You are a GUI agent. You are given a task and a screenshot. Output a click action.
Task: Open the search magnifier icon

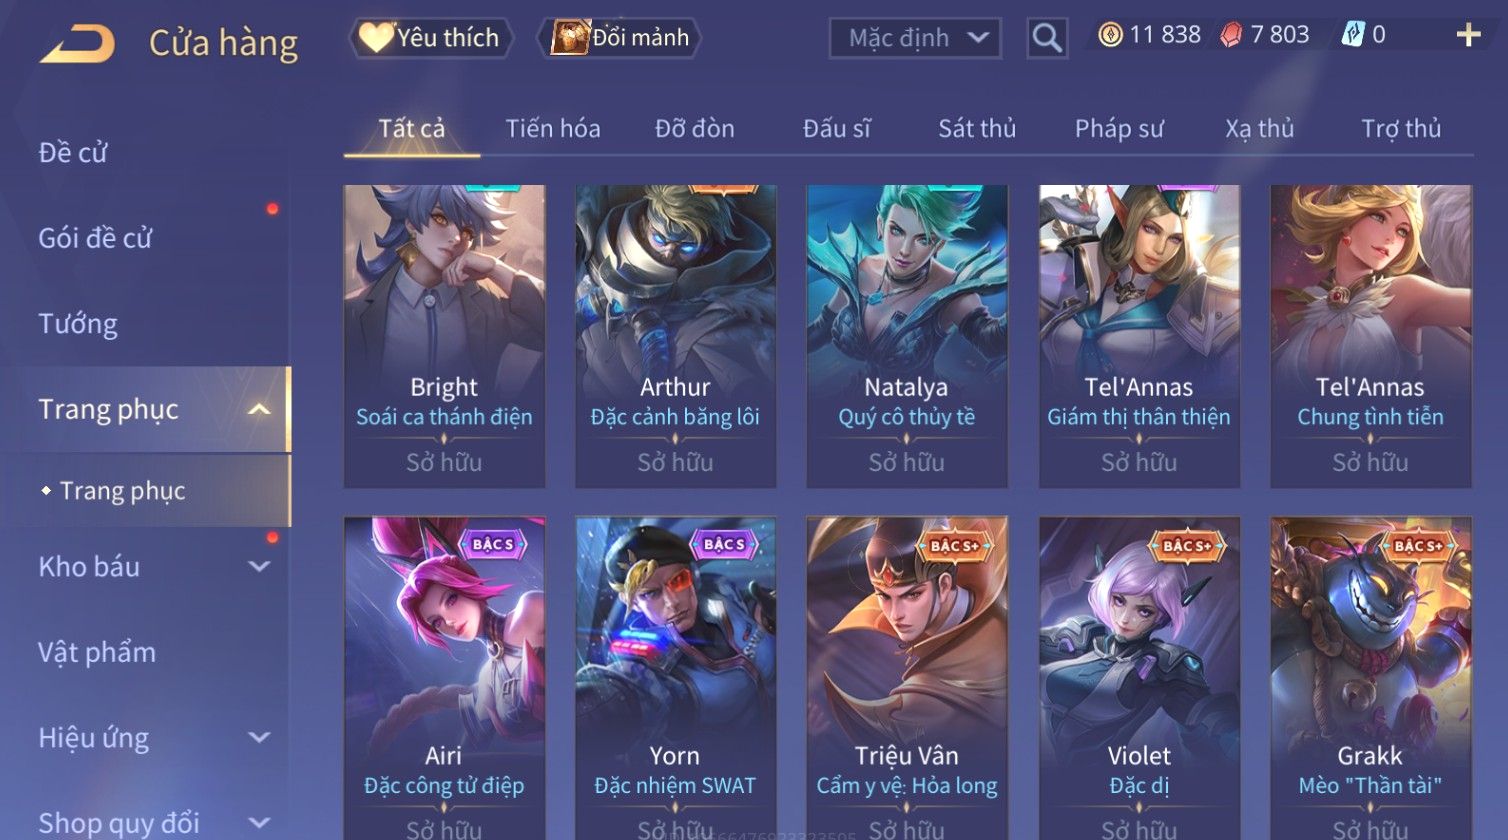[1047, 38]
